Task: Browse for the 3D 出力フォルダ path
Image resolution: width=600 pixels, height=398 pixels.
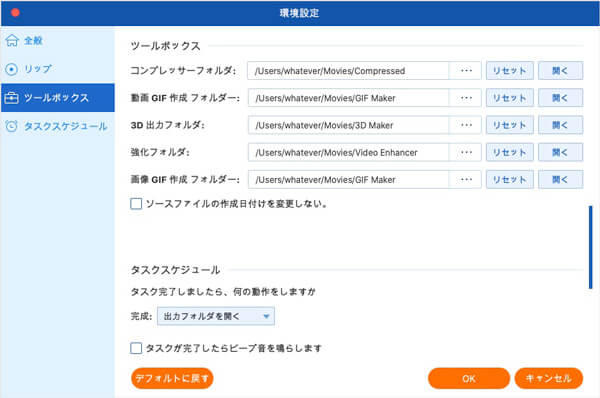Action: click(x=466, y=125)
